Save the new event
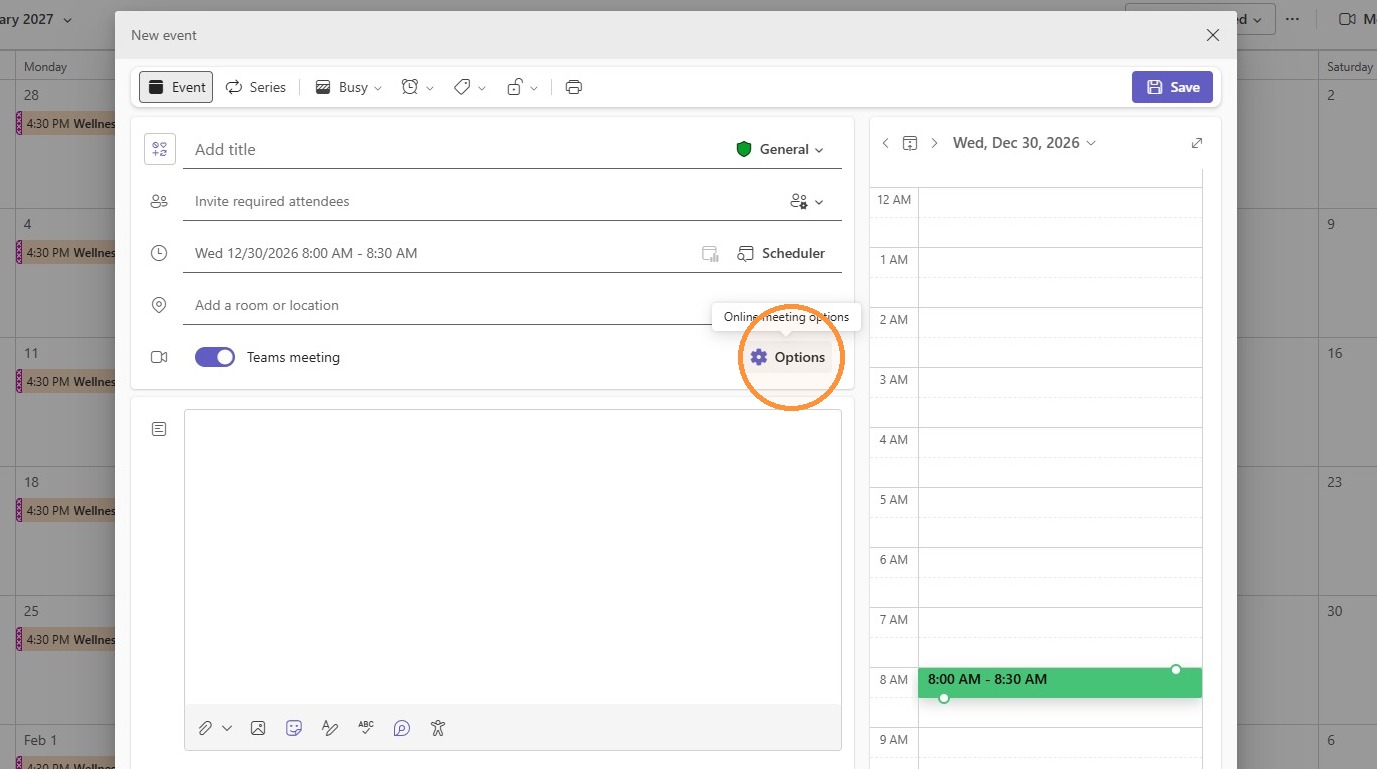The image size is (1377, 769). tap(1172, 87)
